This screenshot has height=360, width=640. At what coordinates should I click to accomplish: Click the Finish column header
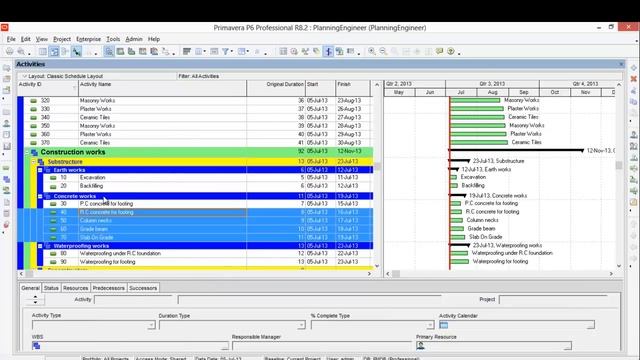coord(353,88)
